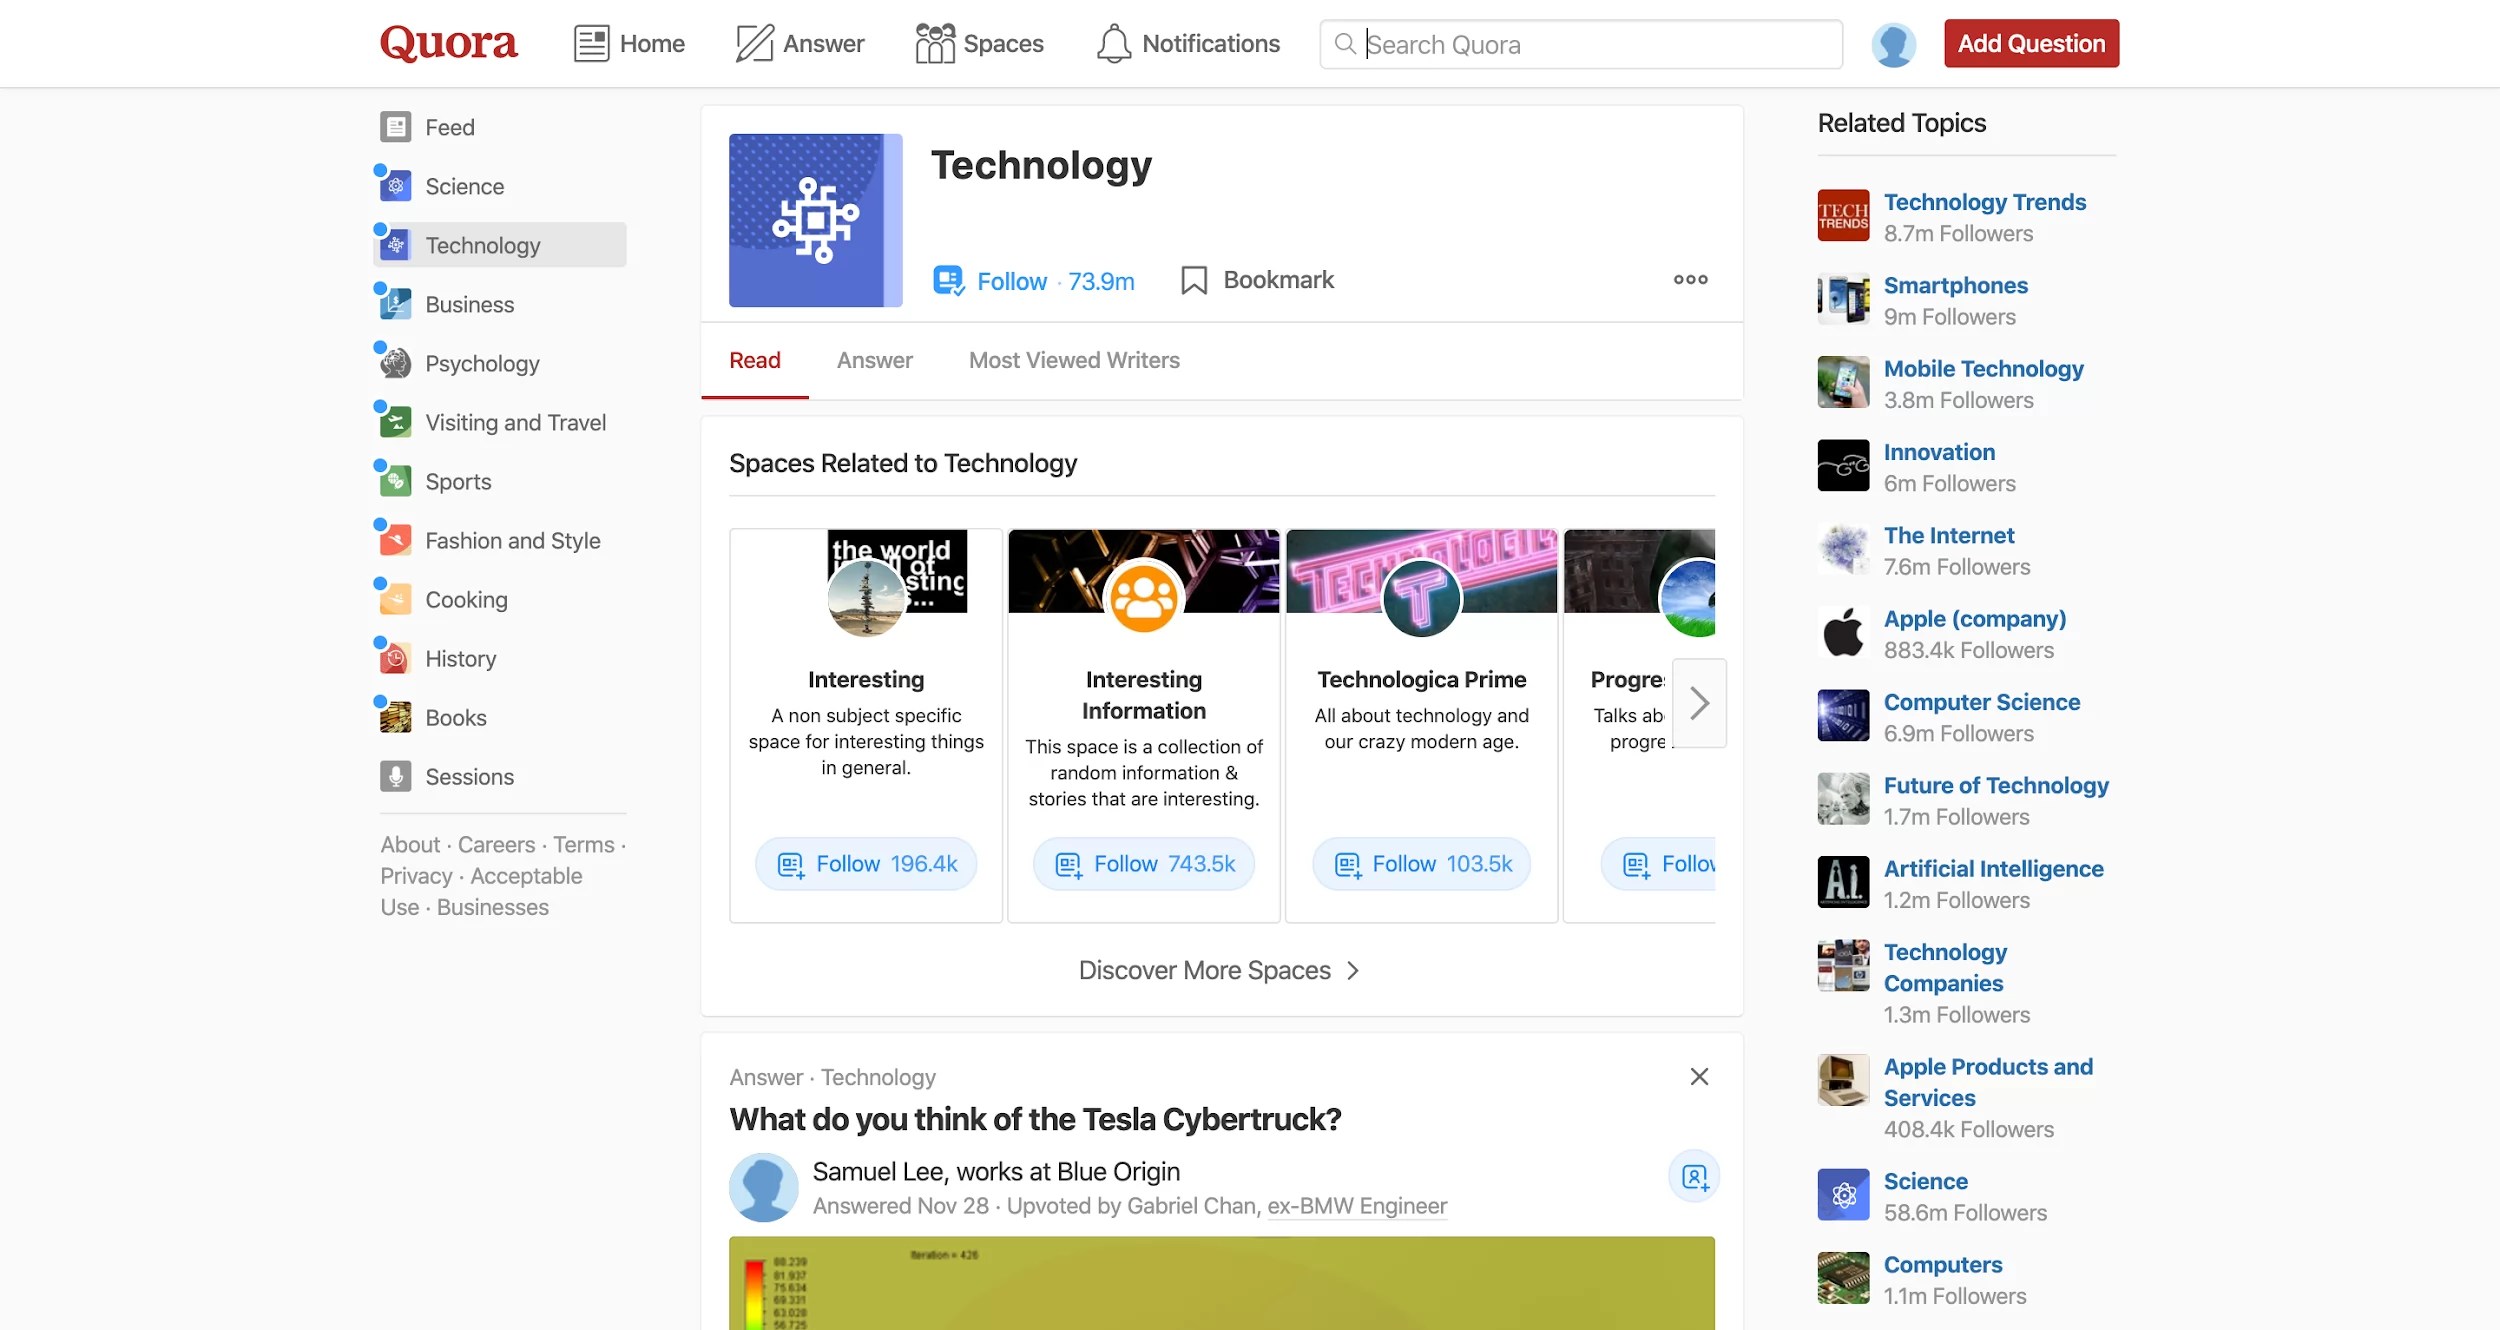This screenshot has height=1330, width=2500.
Task: Click Samuel Lee's profile avatar
Action: click(x=763, y=1187)
